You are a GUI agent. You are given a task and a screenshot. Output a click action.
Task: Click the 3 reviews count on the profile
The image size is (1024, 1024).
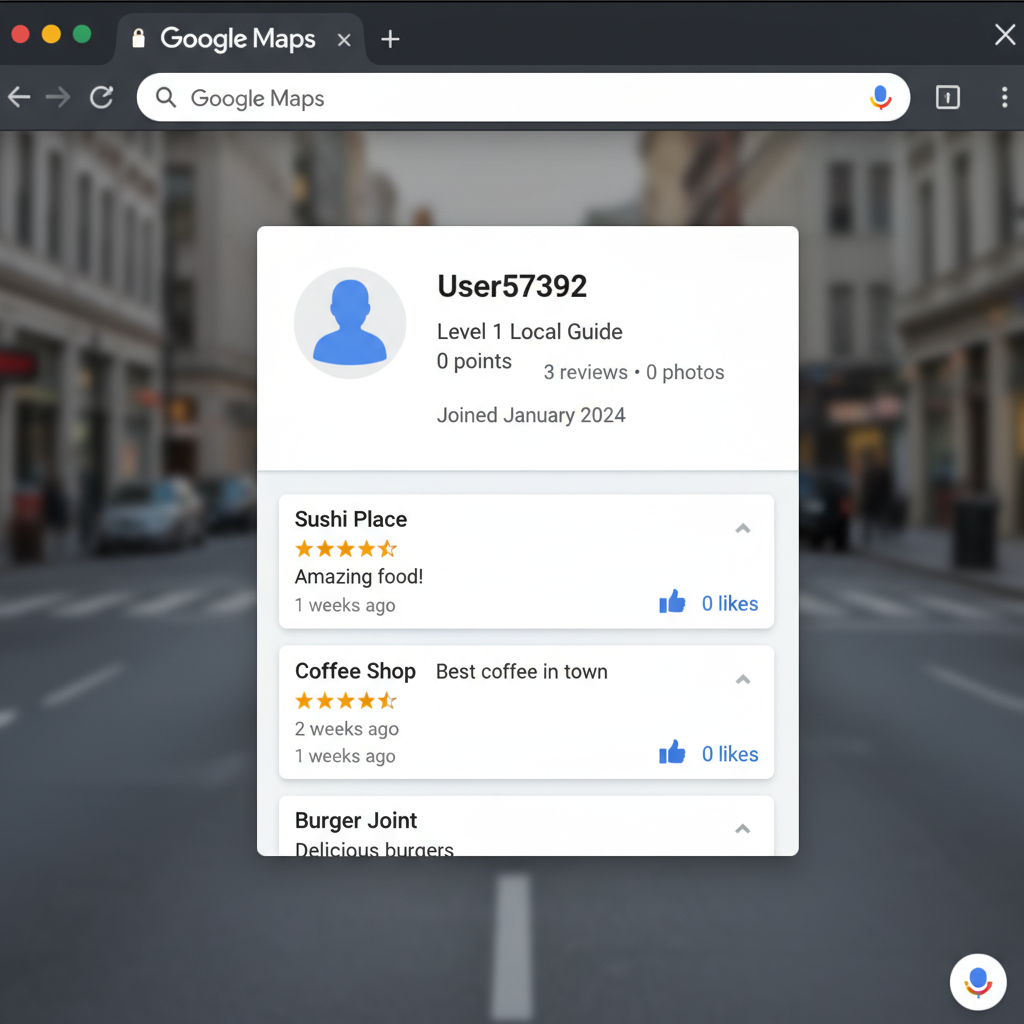(585, 371)
